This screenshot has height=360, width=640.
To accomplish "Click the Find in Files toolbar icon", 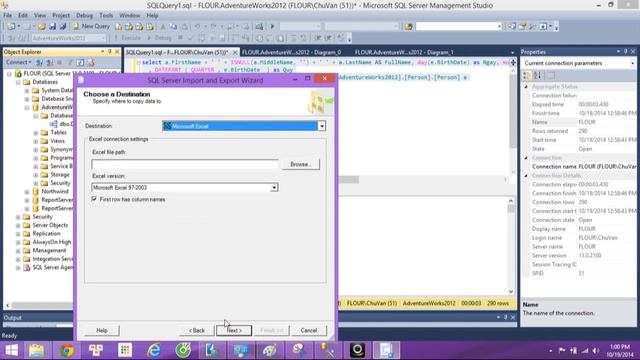I will 409,27.
